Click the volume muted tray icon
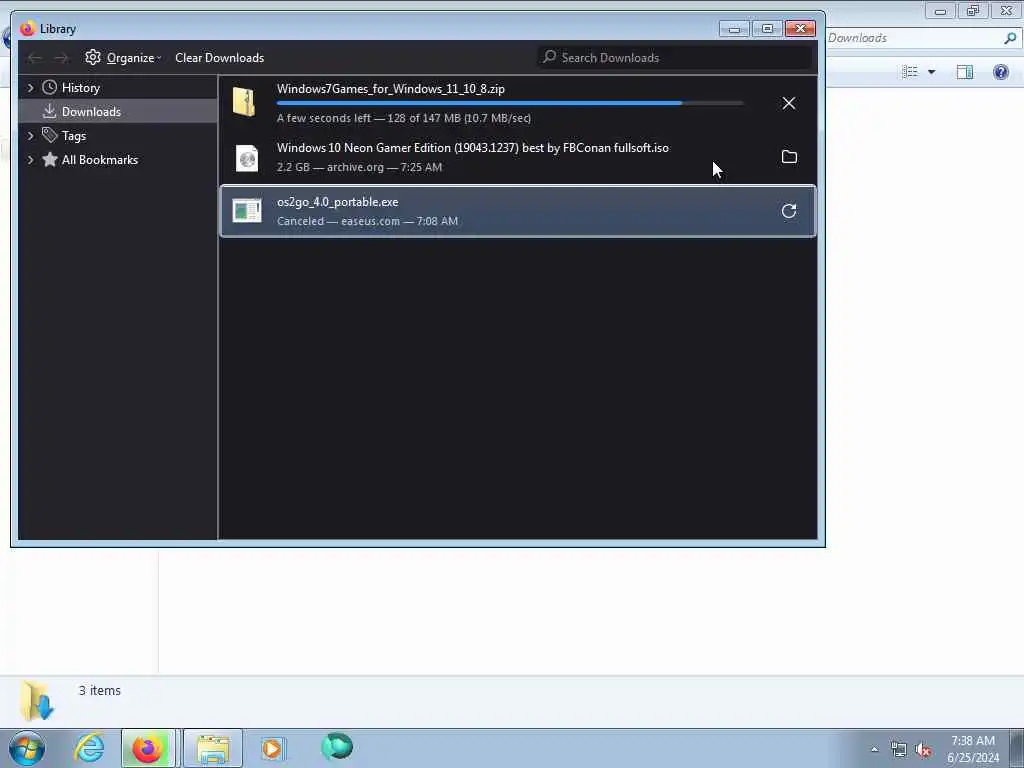The height and width of the screenshot is (768, 1024). click(923, 750)
